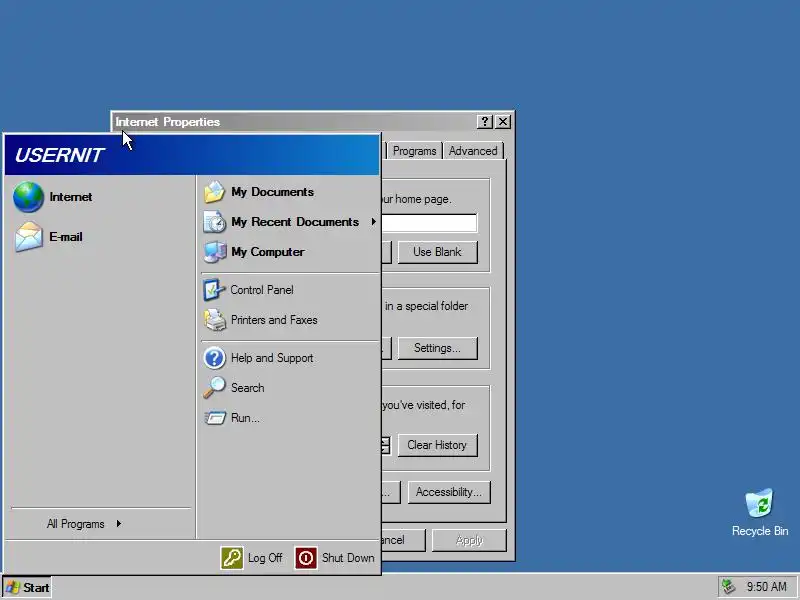Click the Accessibility... button
The image size is (800, 600).
coord(449,492)
